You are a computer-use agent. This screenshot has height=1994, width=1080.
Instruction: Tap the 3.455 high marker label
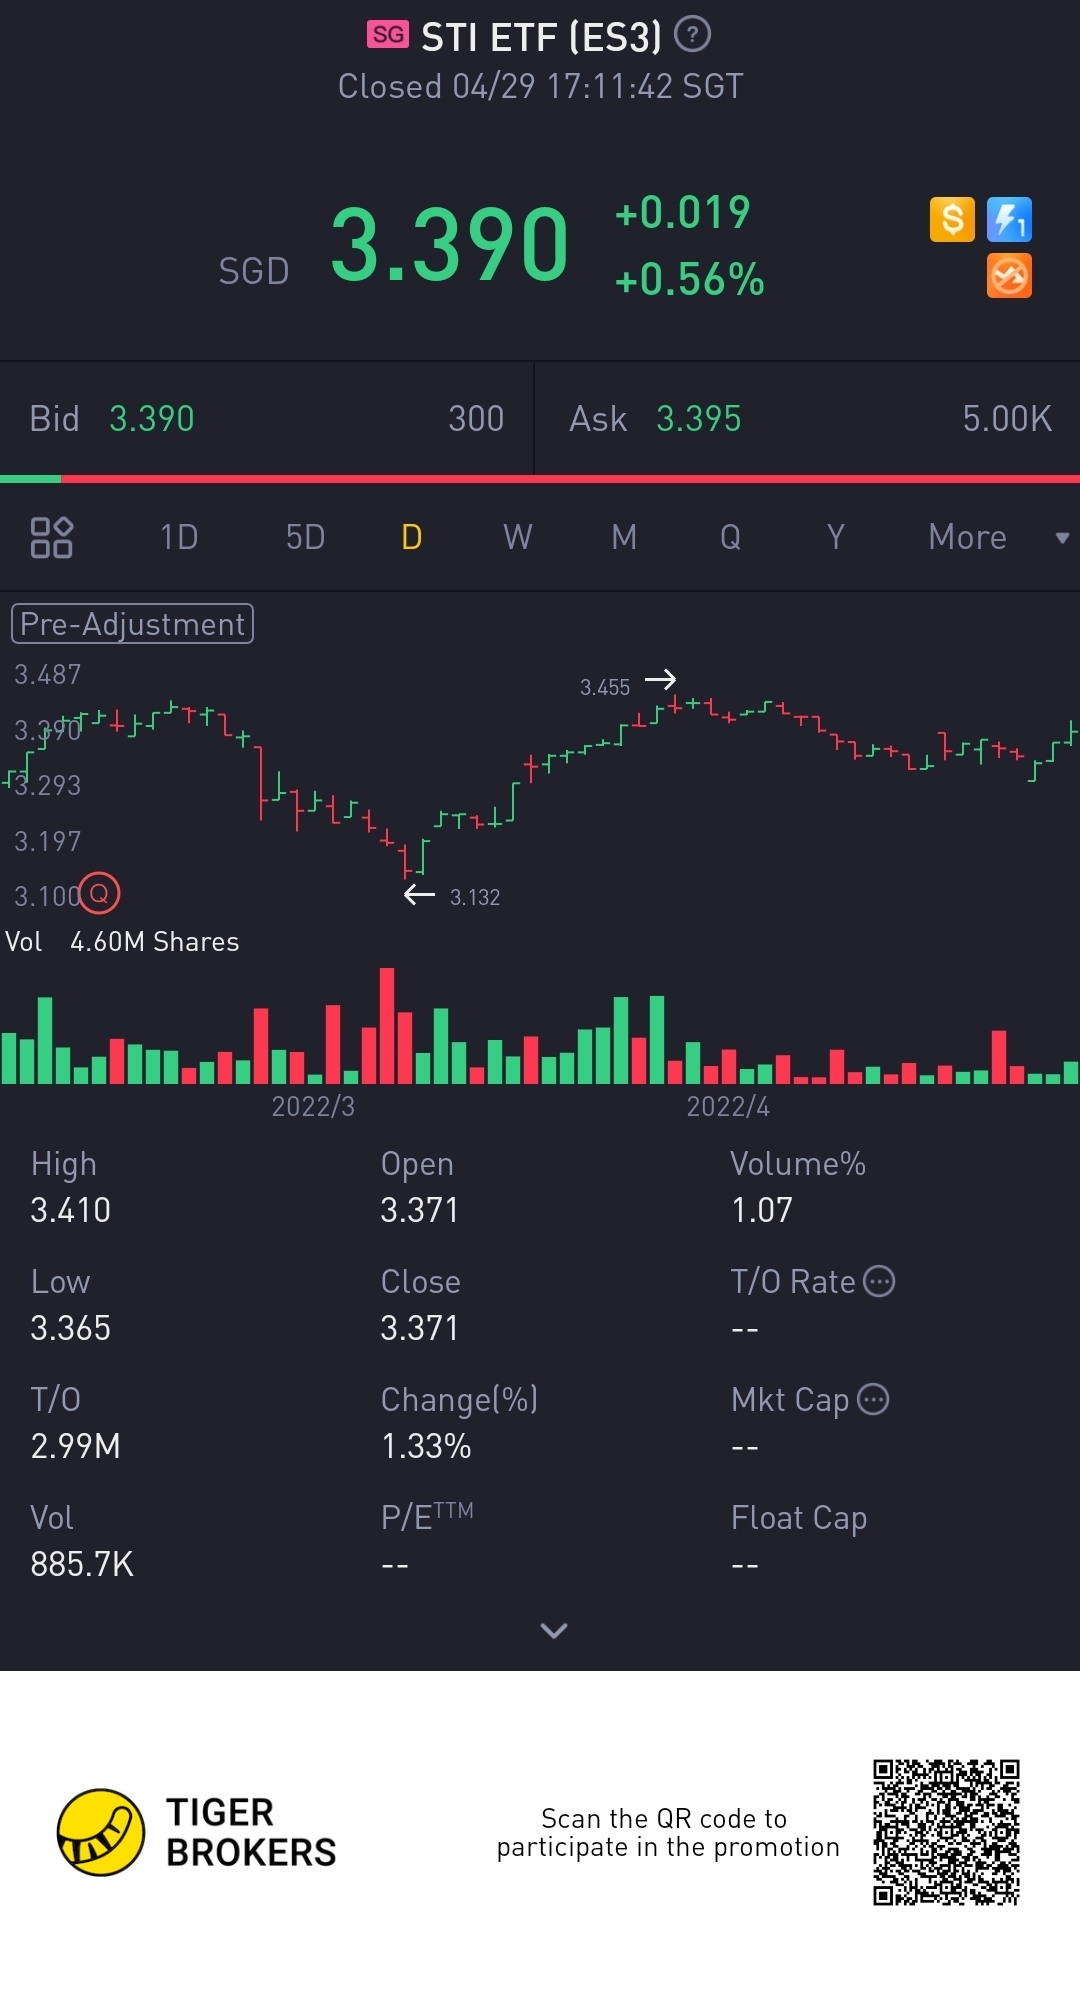click(605, 687)
